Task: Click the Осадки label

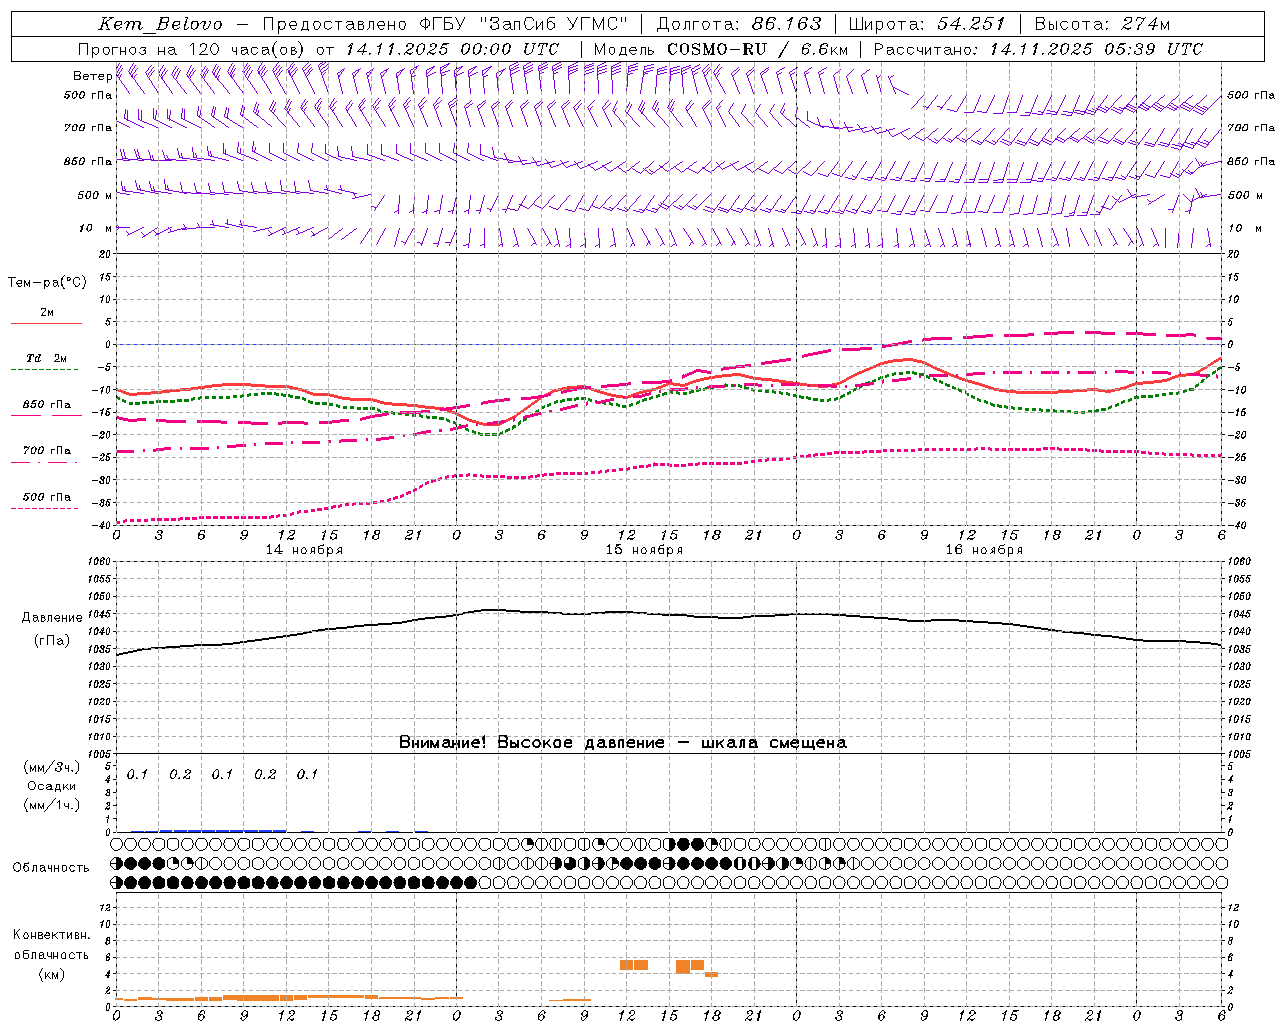Action: [x=52, y=786]
